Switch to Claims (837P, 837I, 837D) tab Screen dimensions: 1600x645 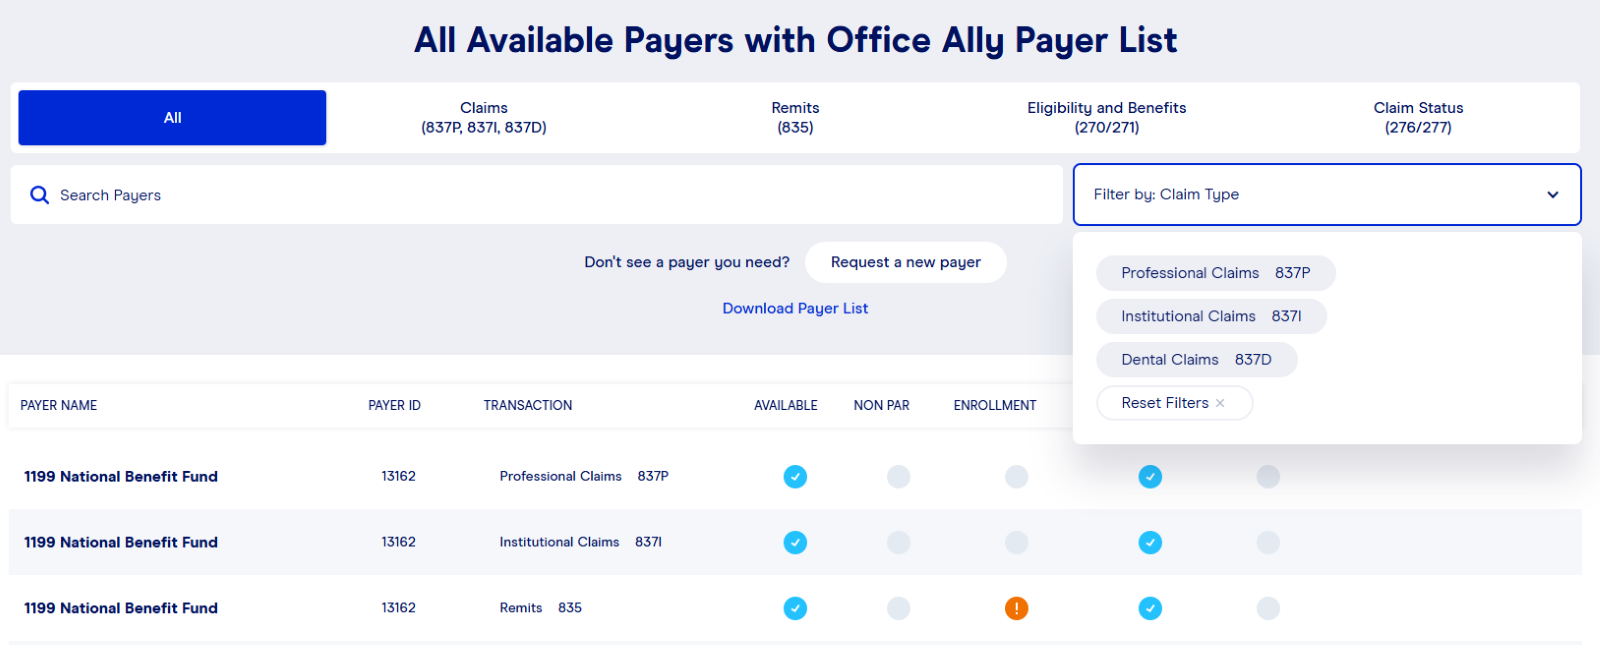[484, 118]
